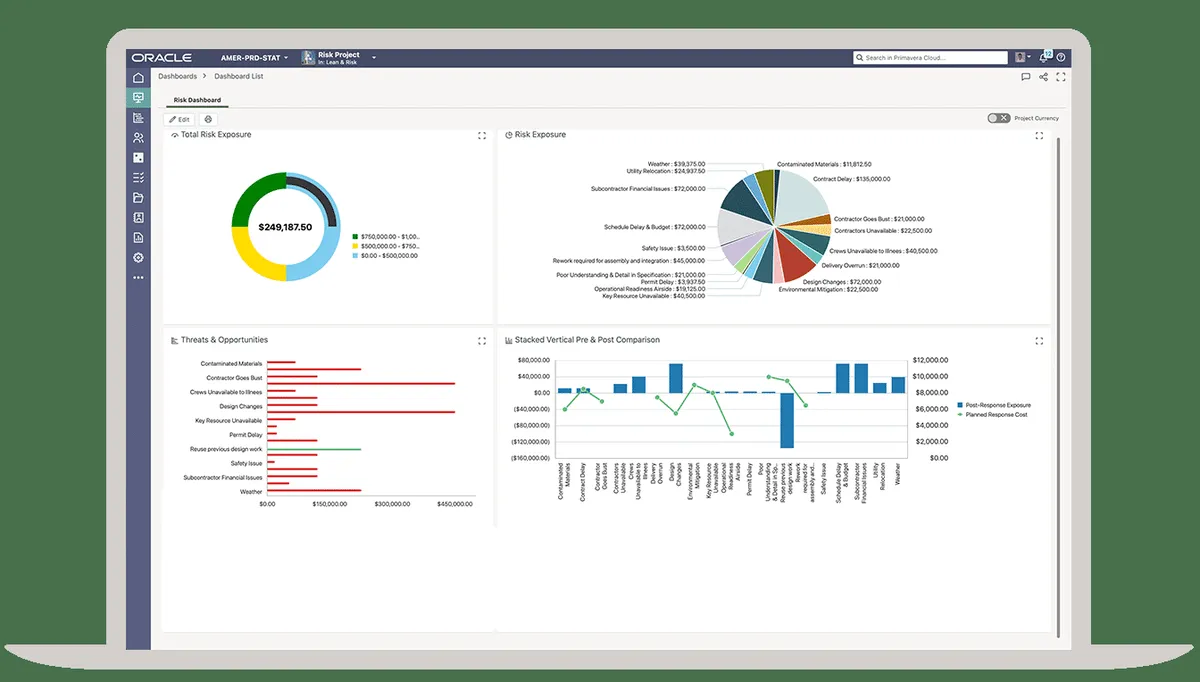Expand the AMER-PRD-STAT dropdown

pyautogui.click(x=254, y=58)
